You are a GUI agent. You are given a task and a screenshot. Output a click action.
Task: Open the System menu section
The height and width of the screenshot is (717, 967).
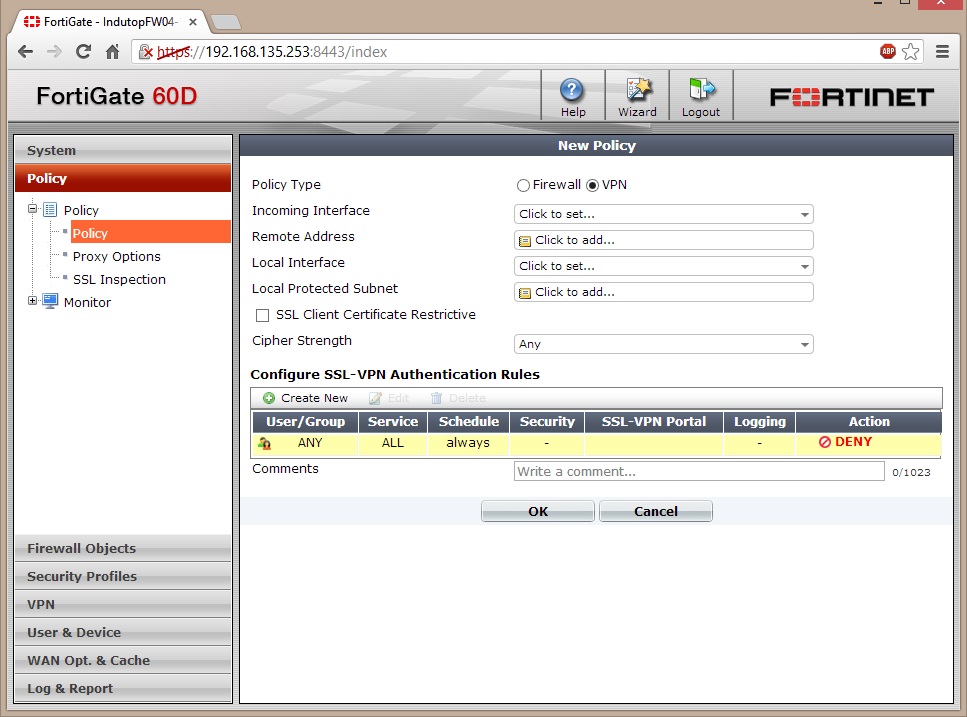tap(123, 150)
